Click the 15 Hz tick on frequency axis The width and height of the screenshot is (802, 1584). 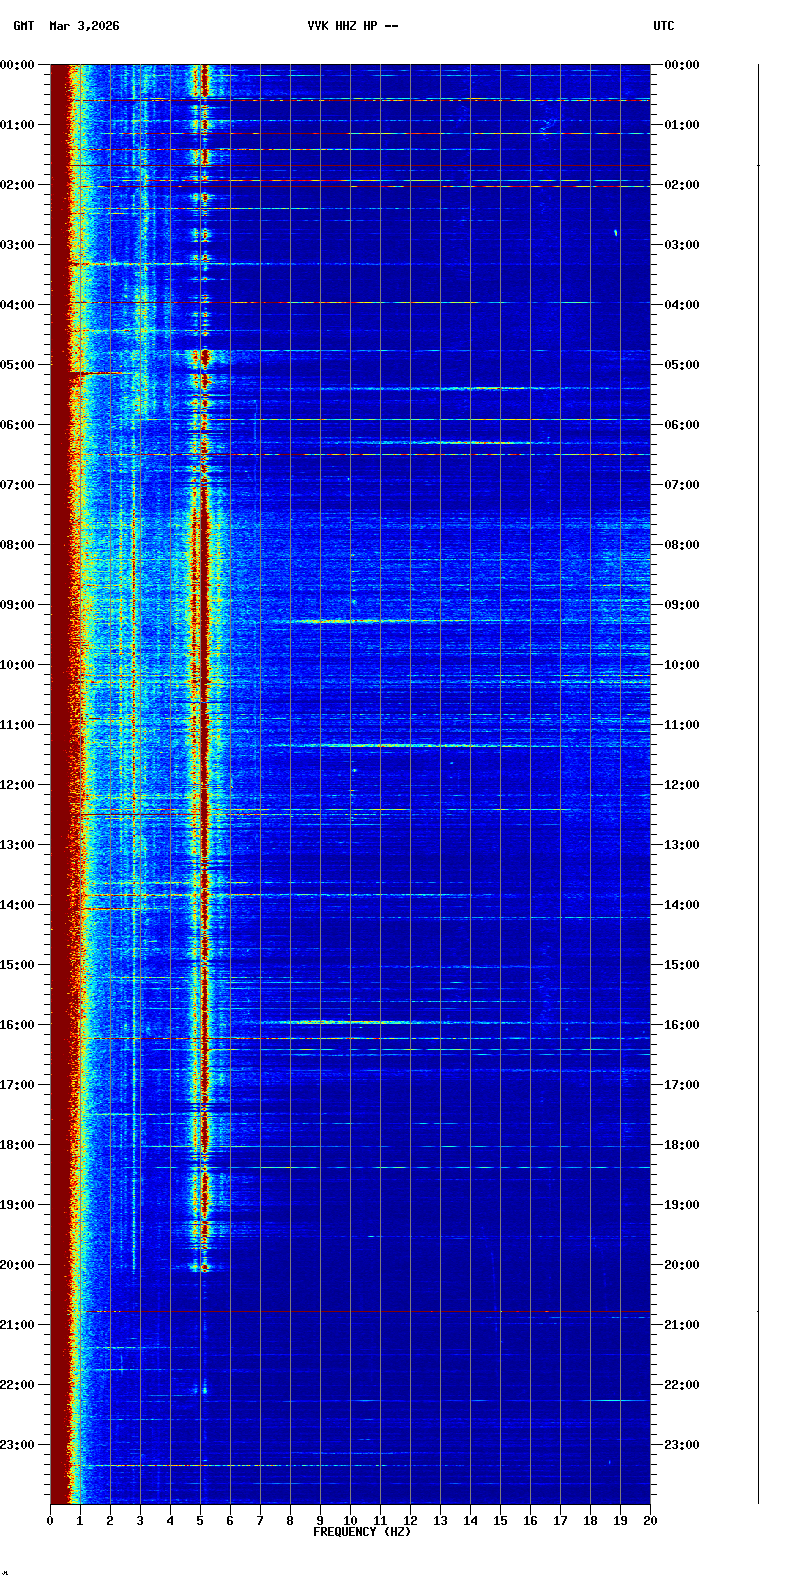pyautogui.click(x=500, y=1521)
